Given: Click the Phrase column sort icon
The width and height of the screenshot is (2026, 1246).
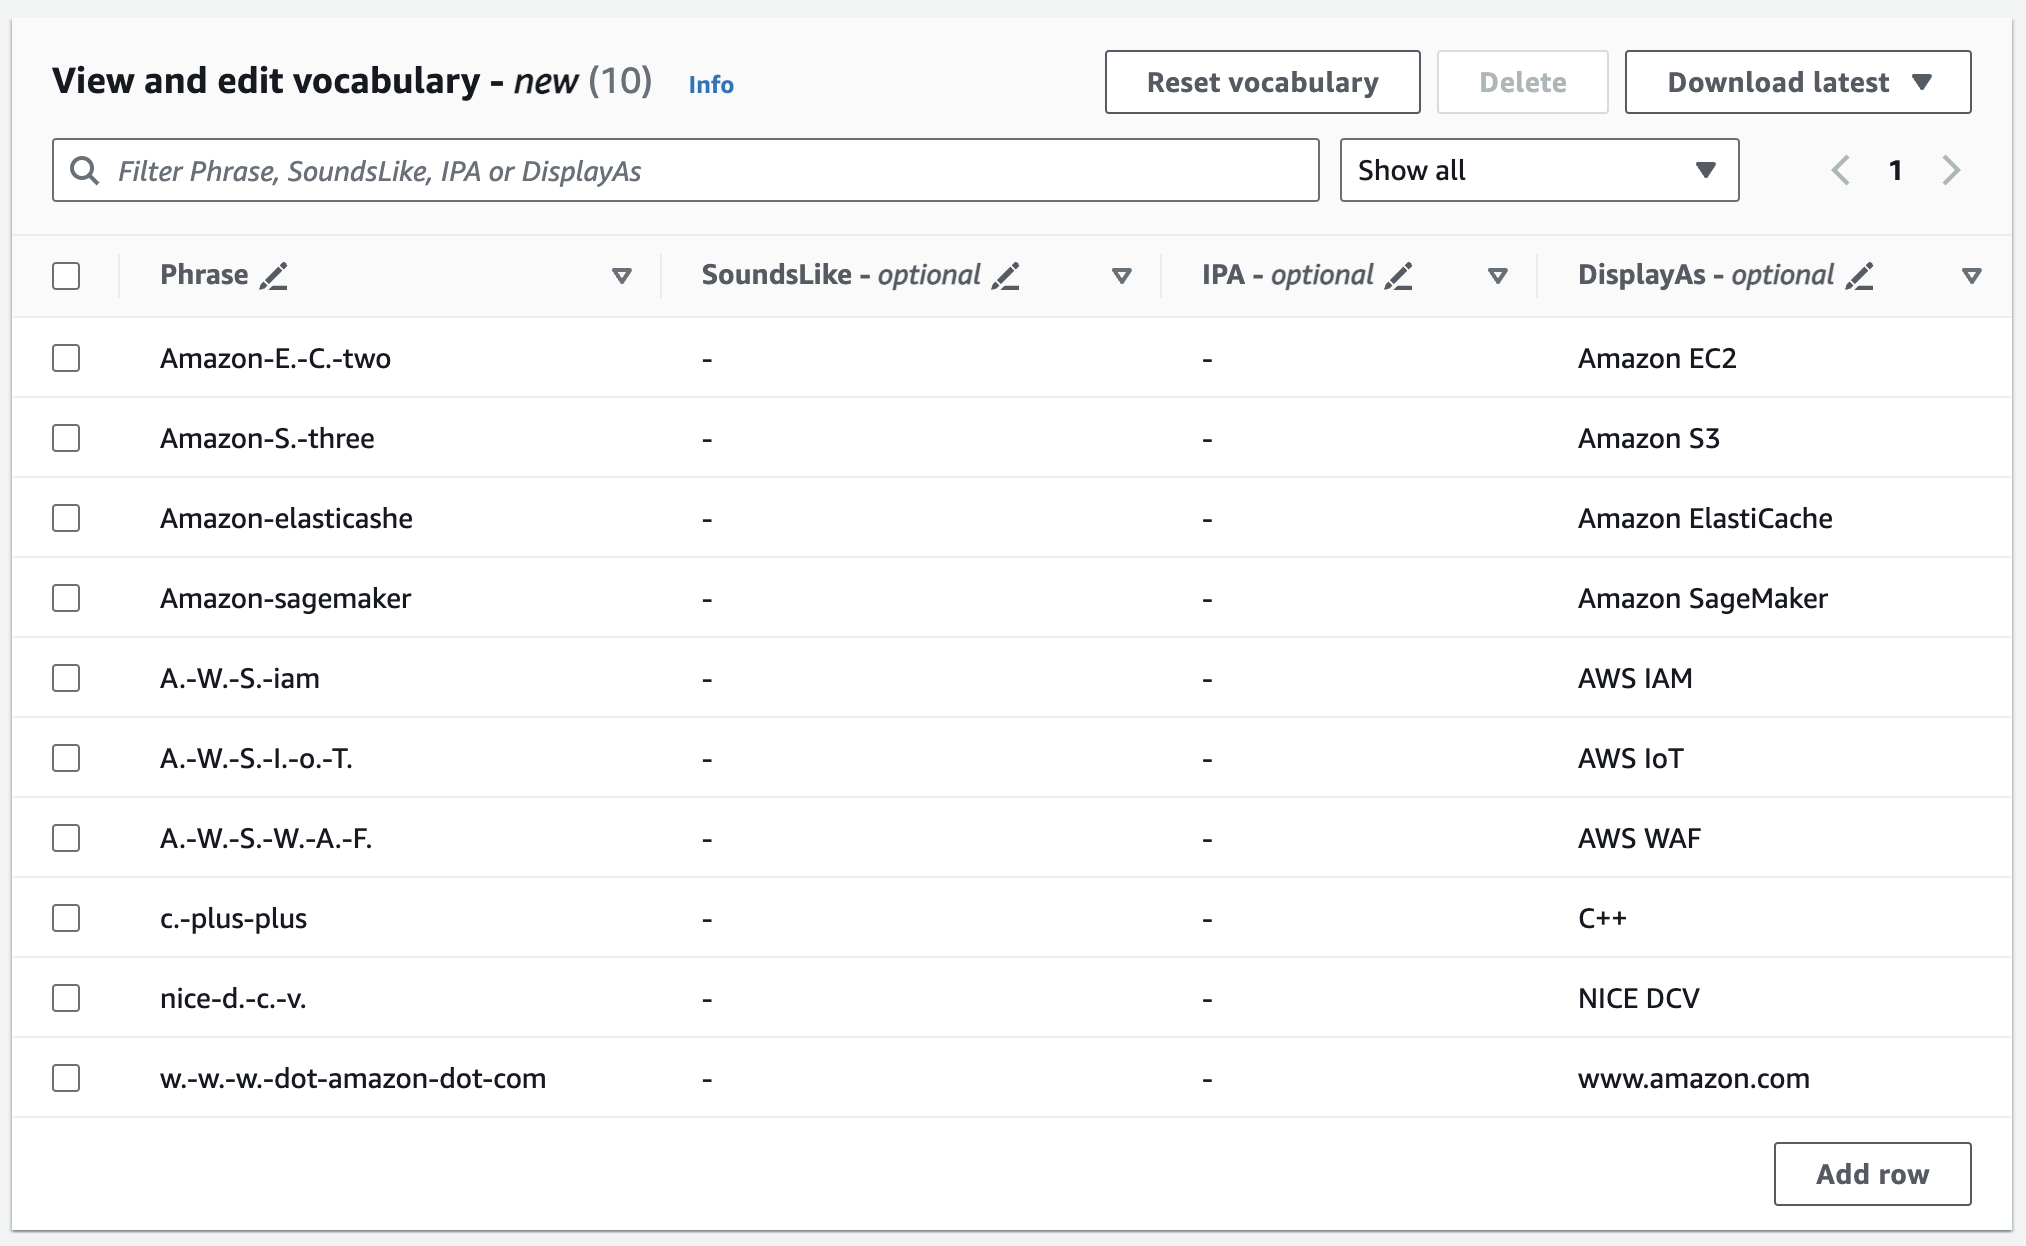Looking at the screenshot, I should tap(622, 275).
